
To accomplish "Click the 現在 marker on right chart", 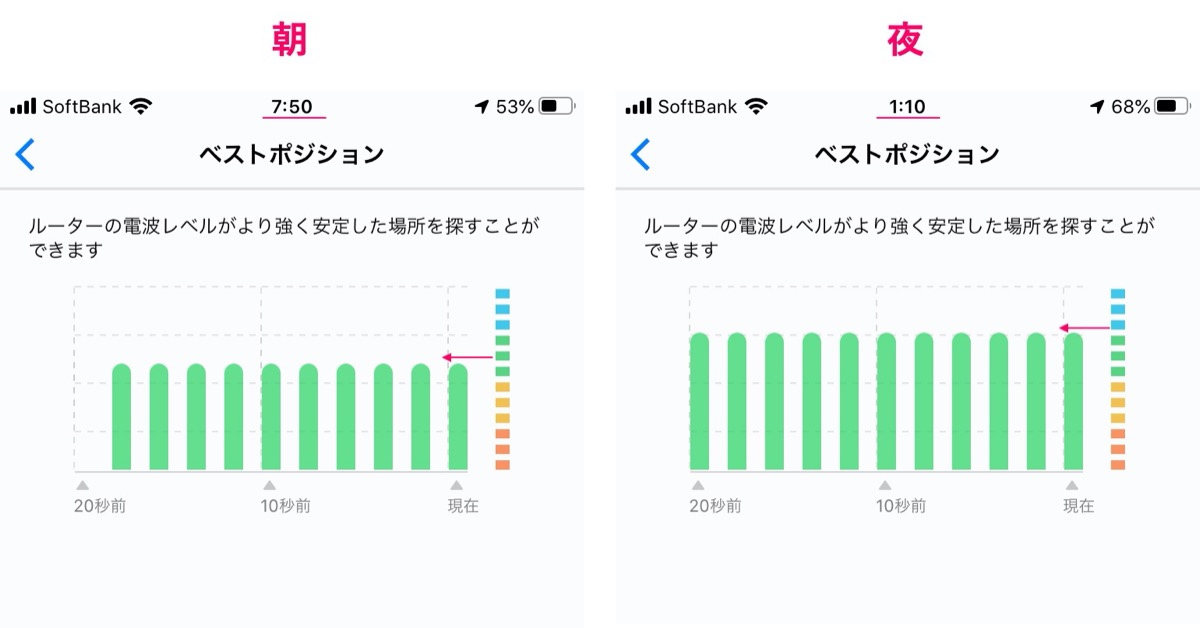I will tap(1078, 506).
